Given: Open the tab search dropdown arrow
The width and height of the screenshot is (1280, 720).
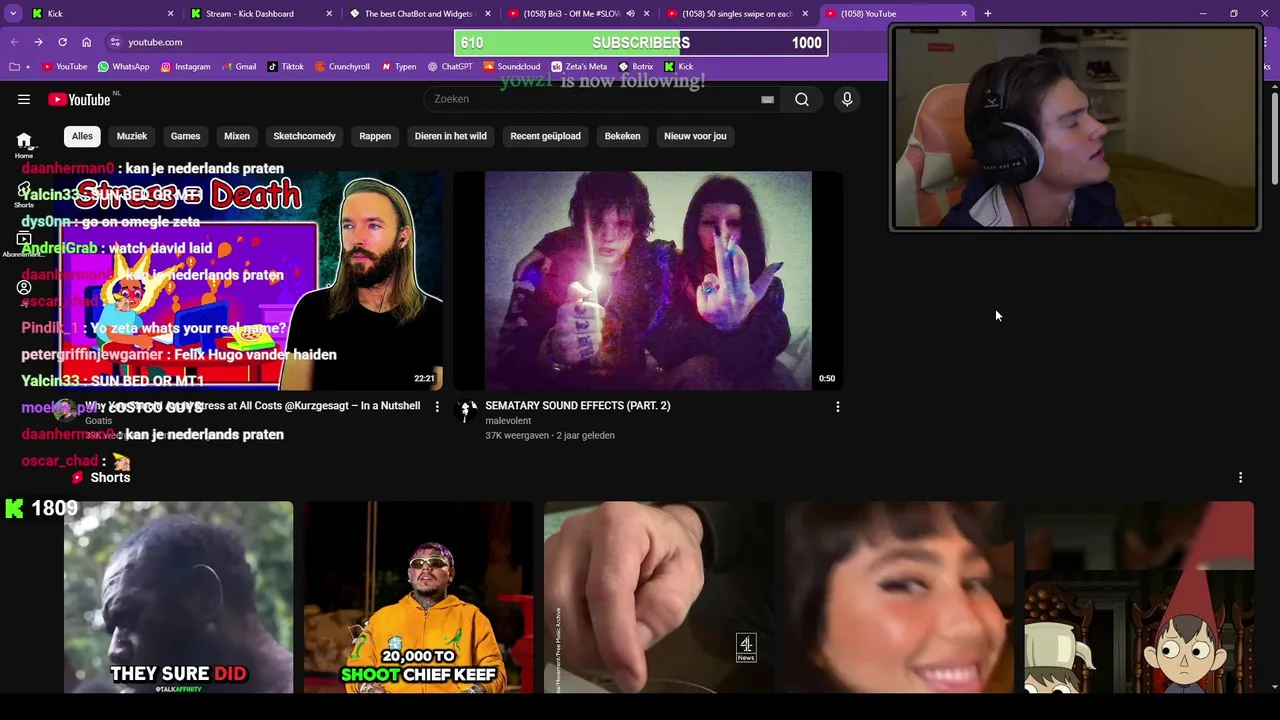Looking at the screenshot, I should point(13,13).
